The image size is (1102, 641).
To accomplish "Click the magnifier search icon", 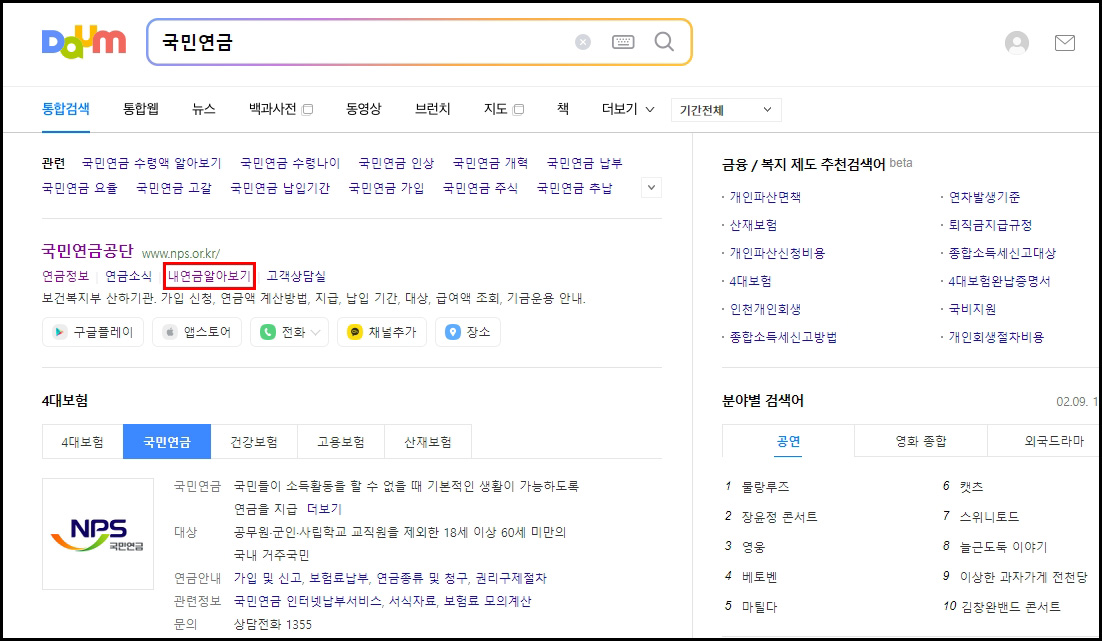I will pyautogui.click(x=664, y=41).
